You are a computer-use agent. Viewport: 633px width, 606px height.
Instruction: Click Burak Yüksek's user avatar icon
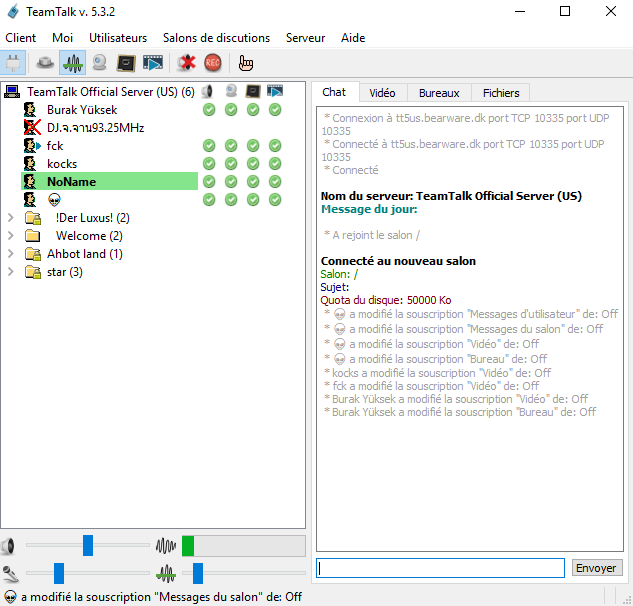click(30, 110)
